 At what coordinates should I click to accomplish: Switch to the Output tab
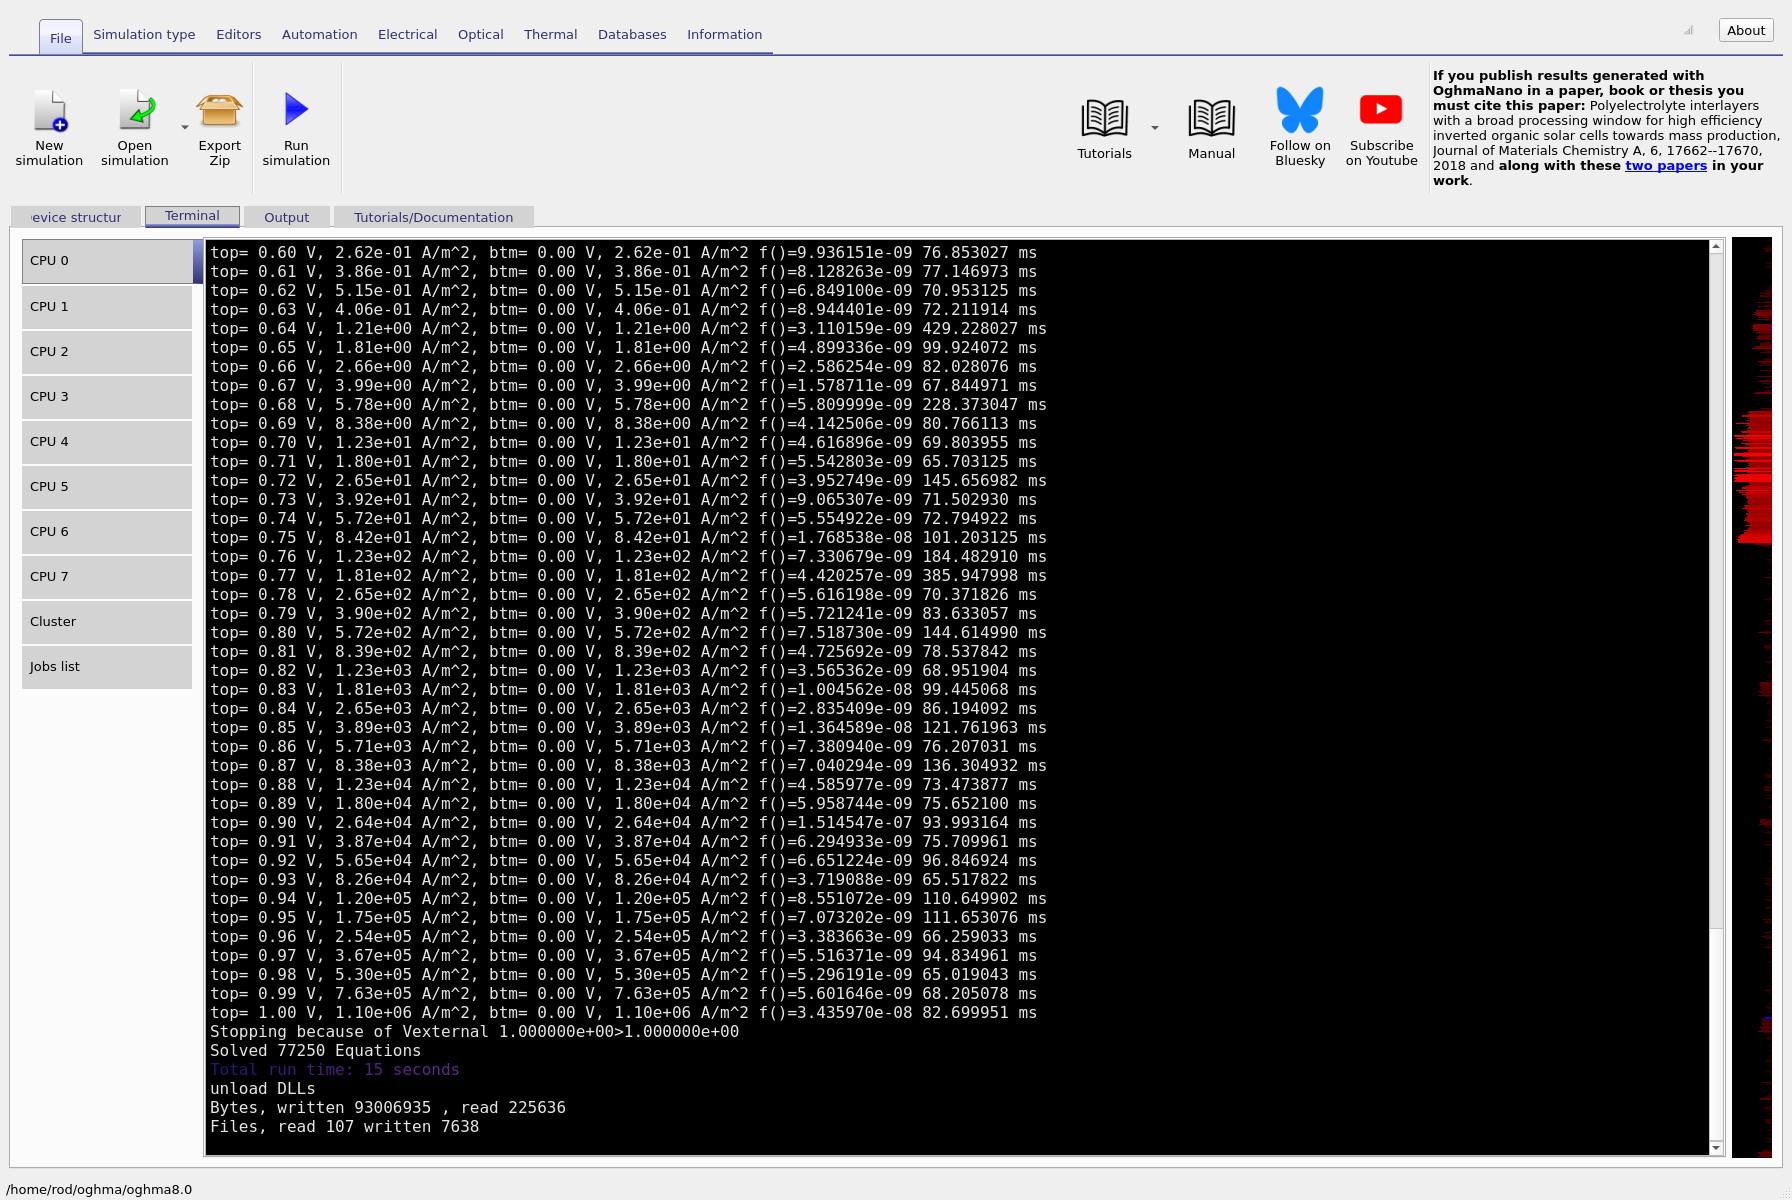286,217
